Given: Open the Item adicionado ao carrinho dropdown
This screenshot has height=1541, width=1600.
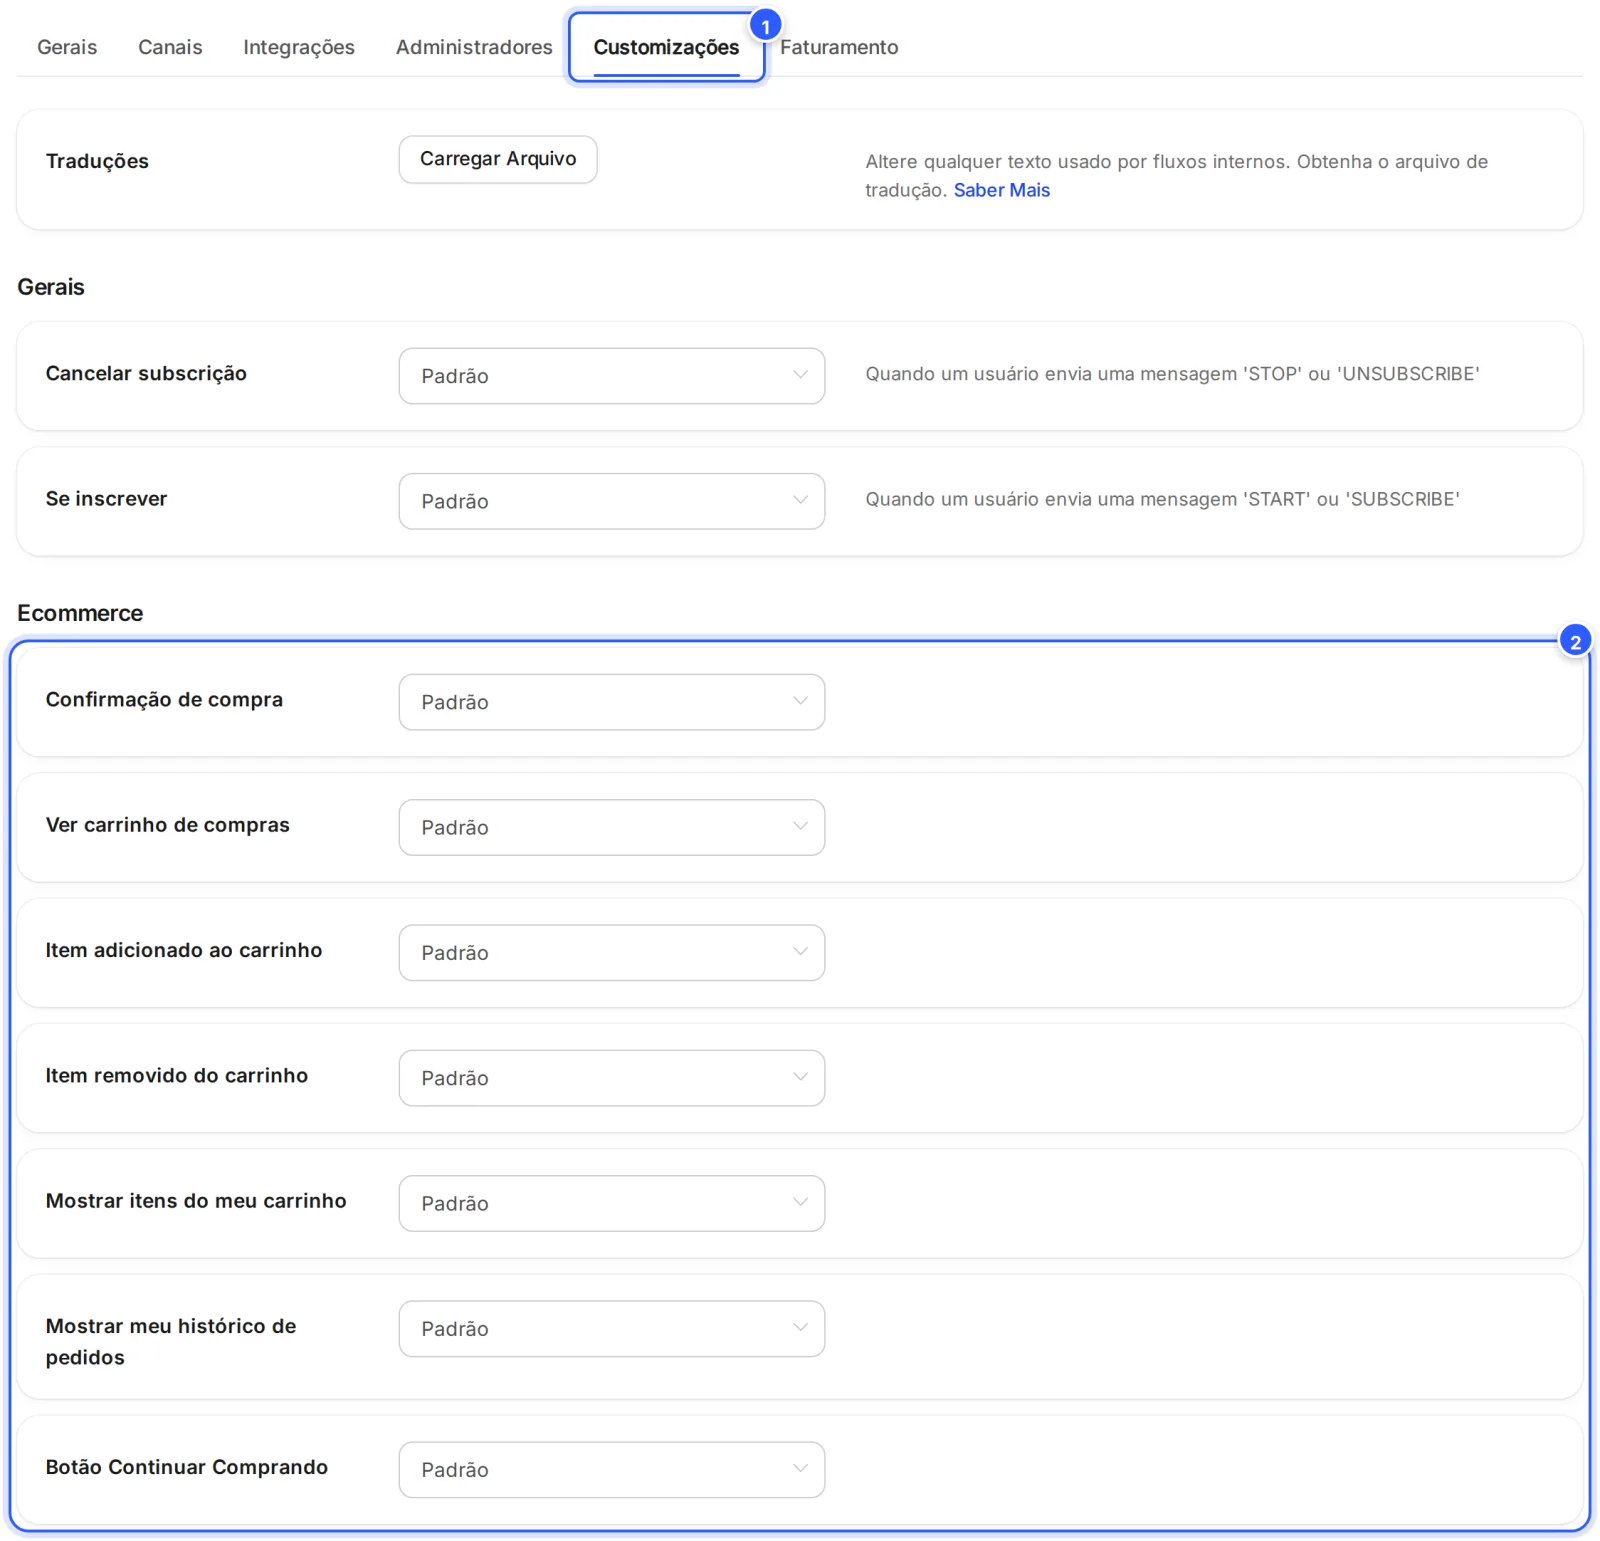Looking at the screenshot, I should (x=612, y=952).
